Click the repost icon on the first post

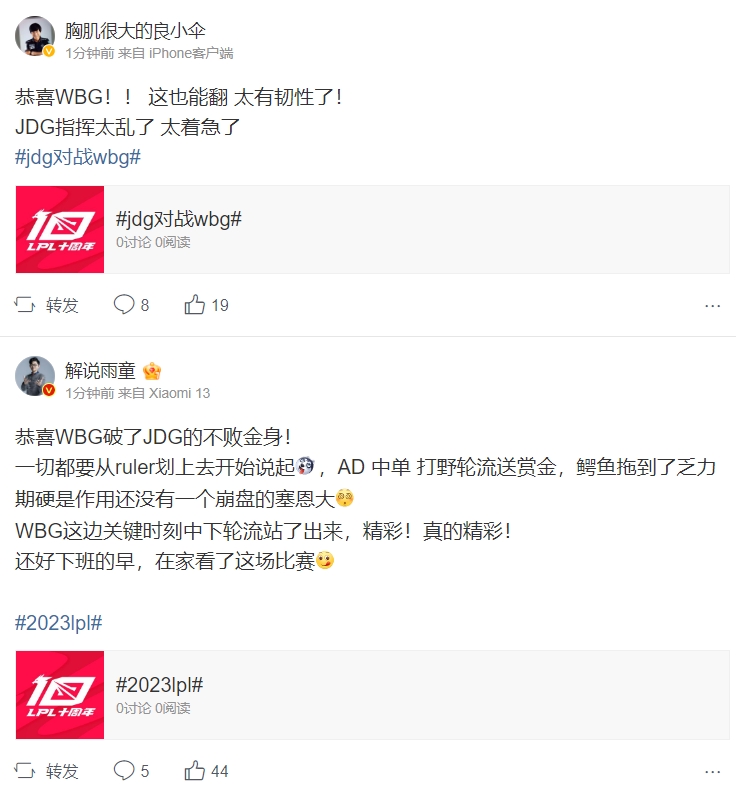(26, 305)
